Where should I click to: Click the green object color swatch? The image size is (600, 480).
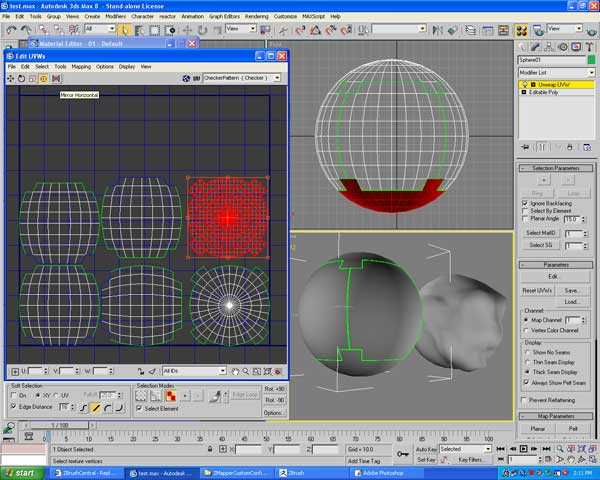(592, 60)
